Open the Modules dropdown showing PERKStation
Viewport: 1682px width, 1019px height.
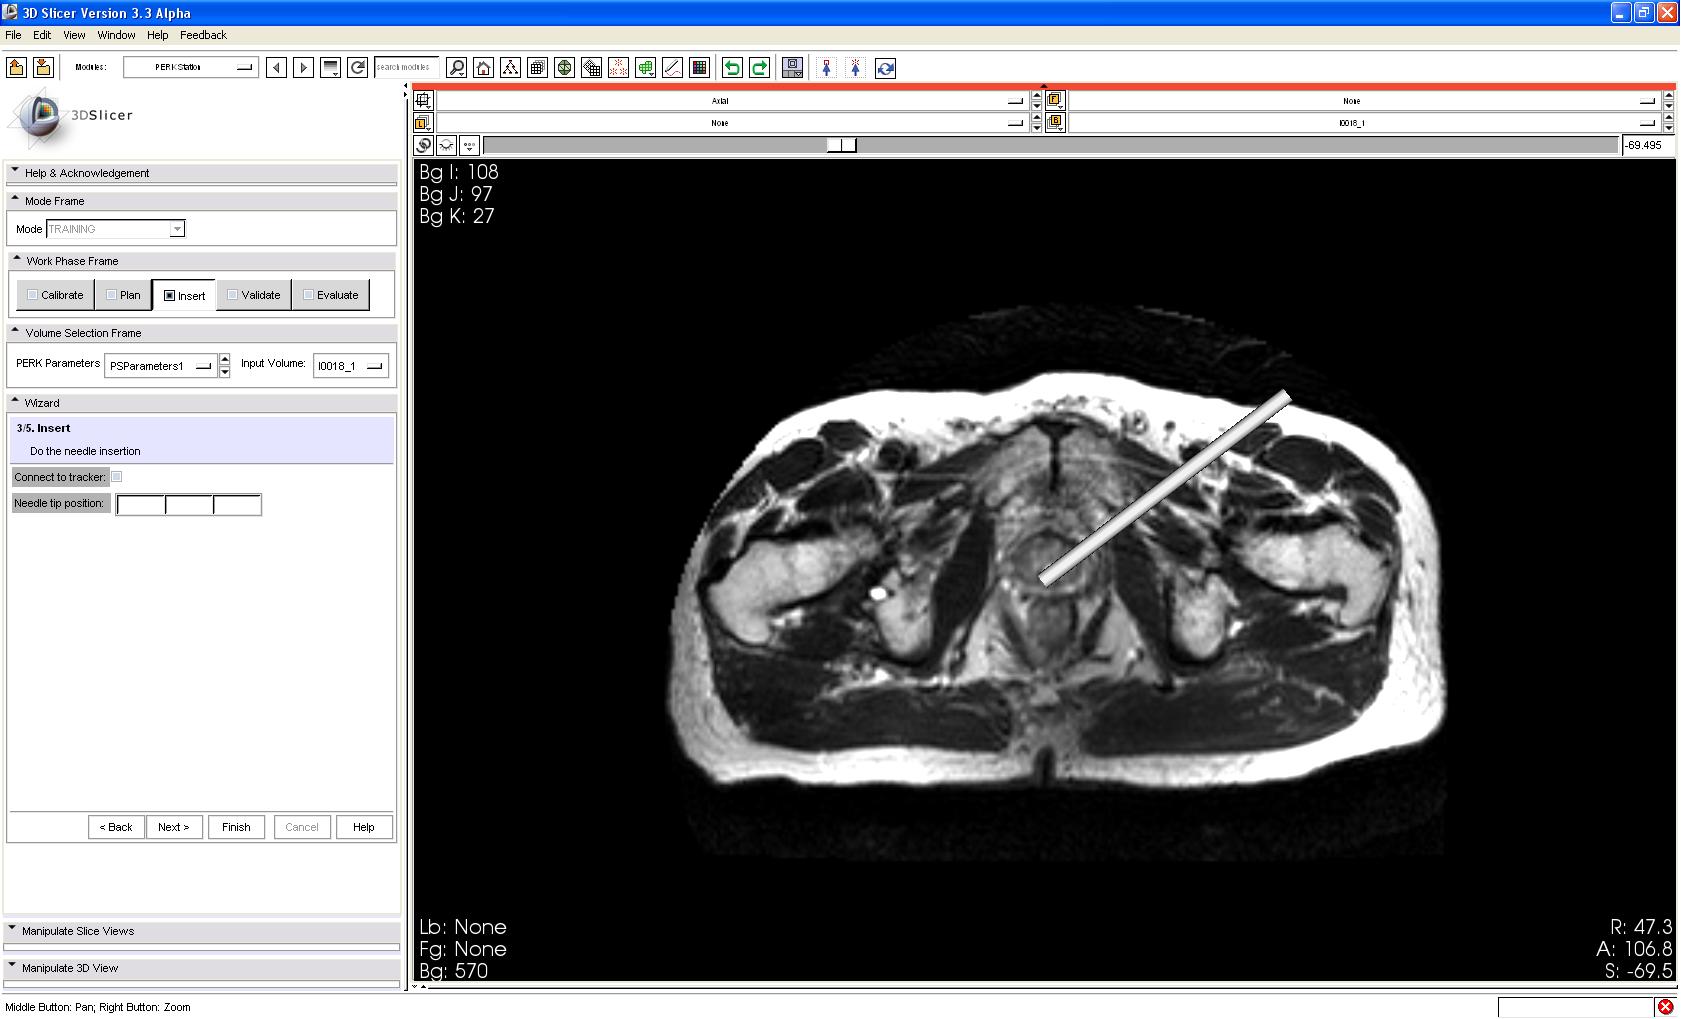pos(190,67)
